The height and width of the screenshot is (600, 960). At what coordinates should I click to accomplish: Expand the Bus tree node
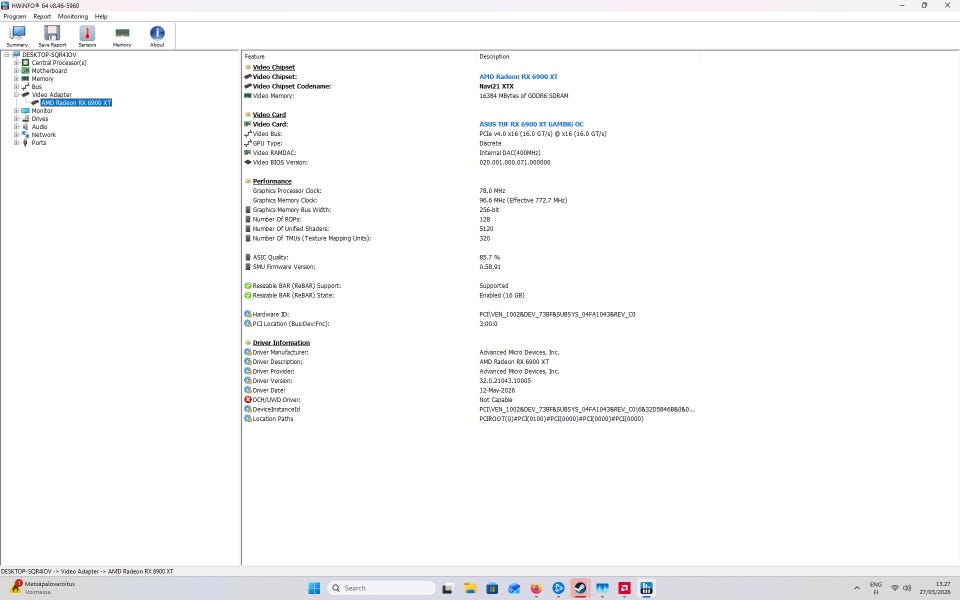(x=17, y=86)
